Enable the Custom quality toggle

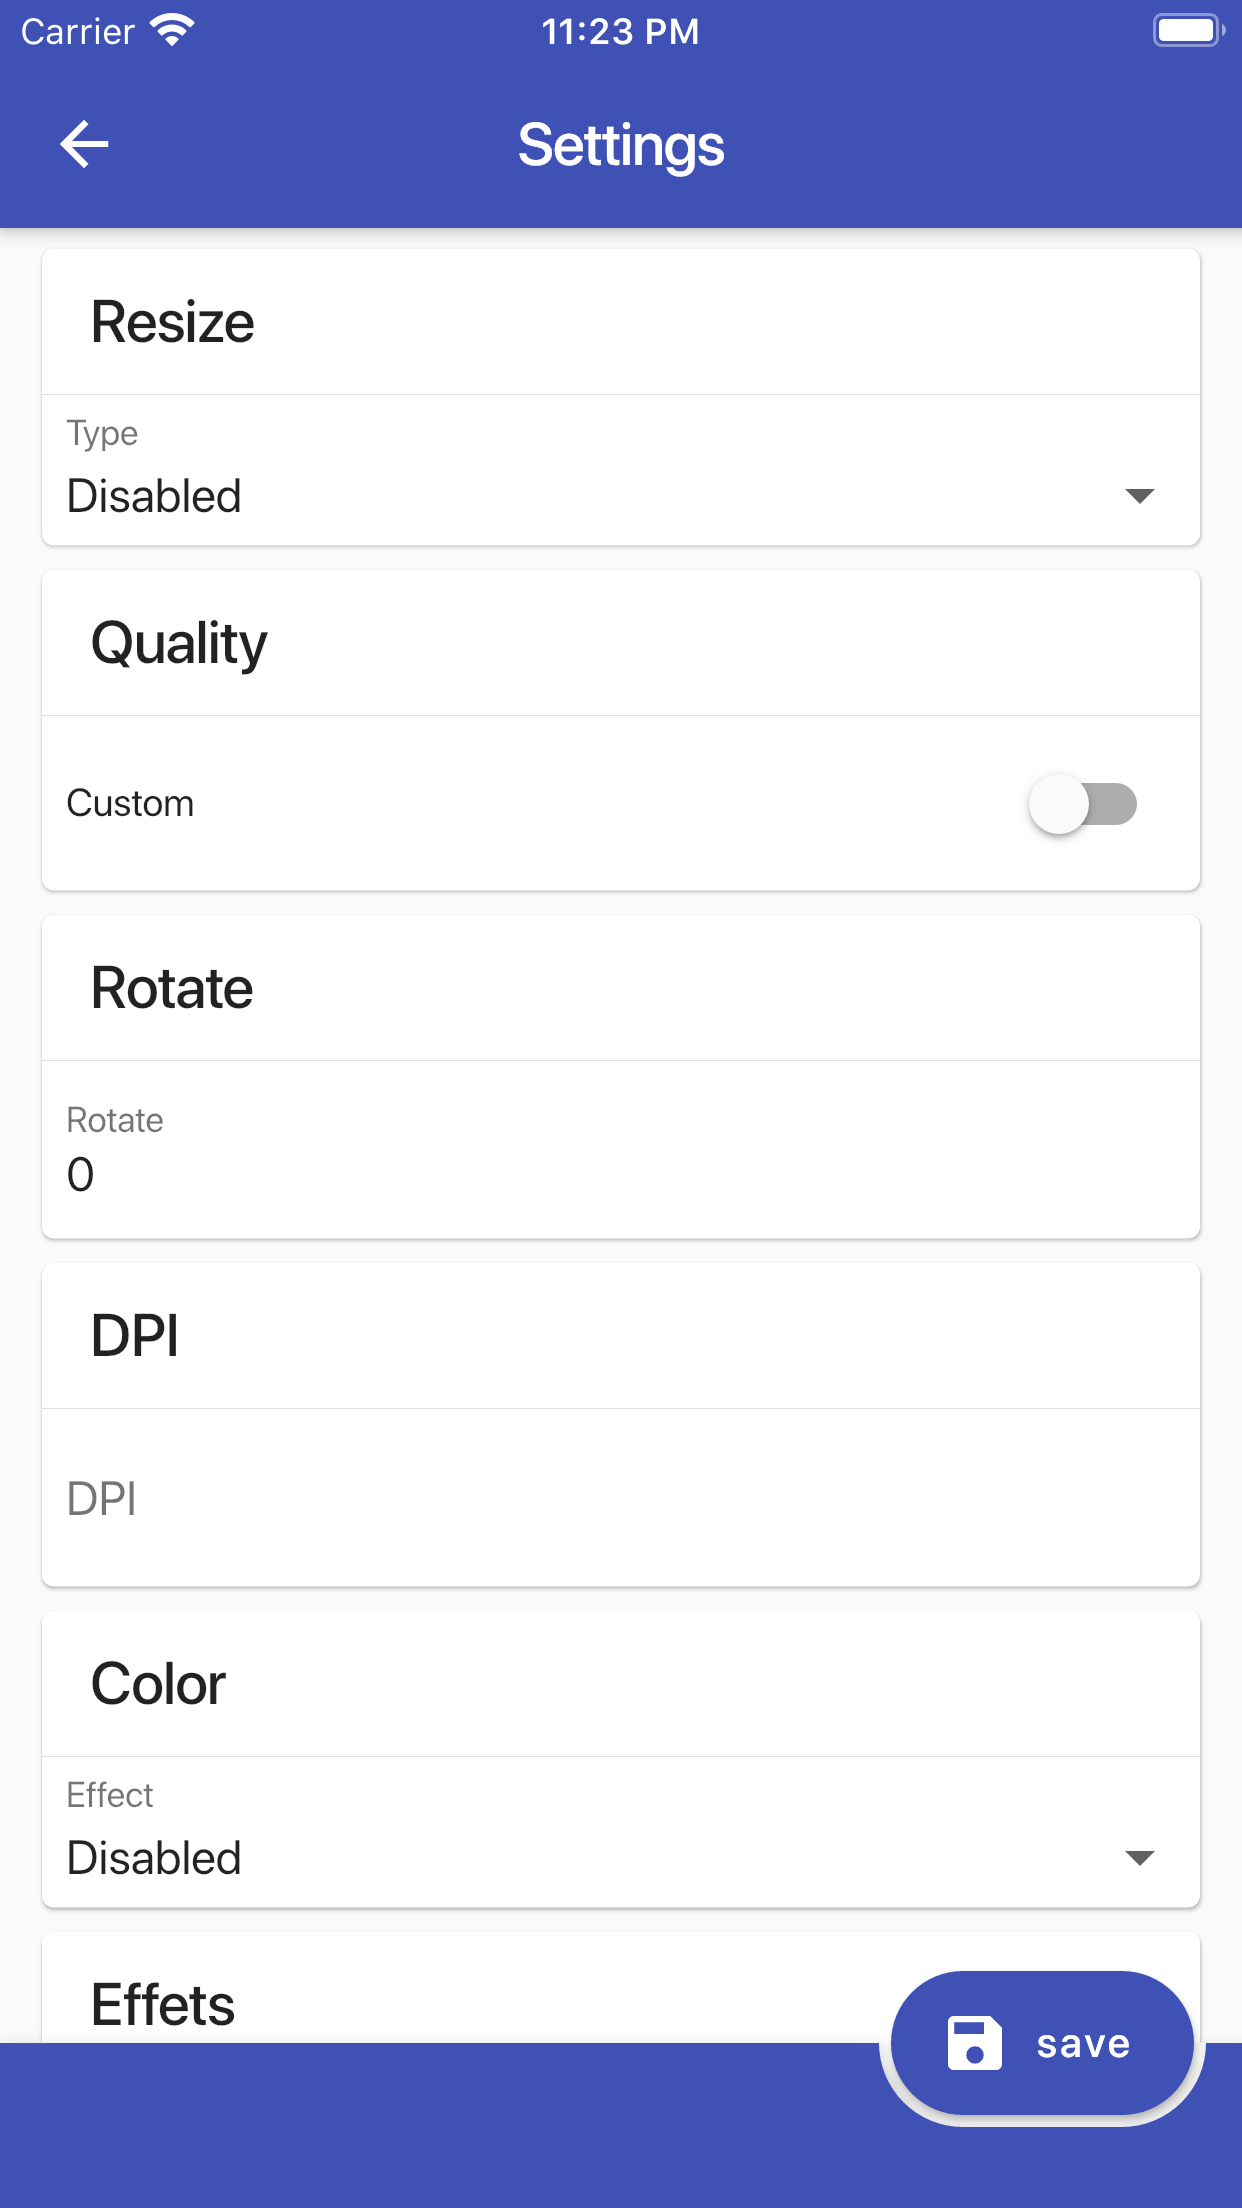pos(1085,802)
